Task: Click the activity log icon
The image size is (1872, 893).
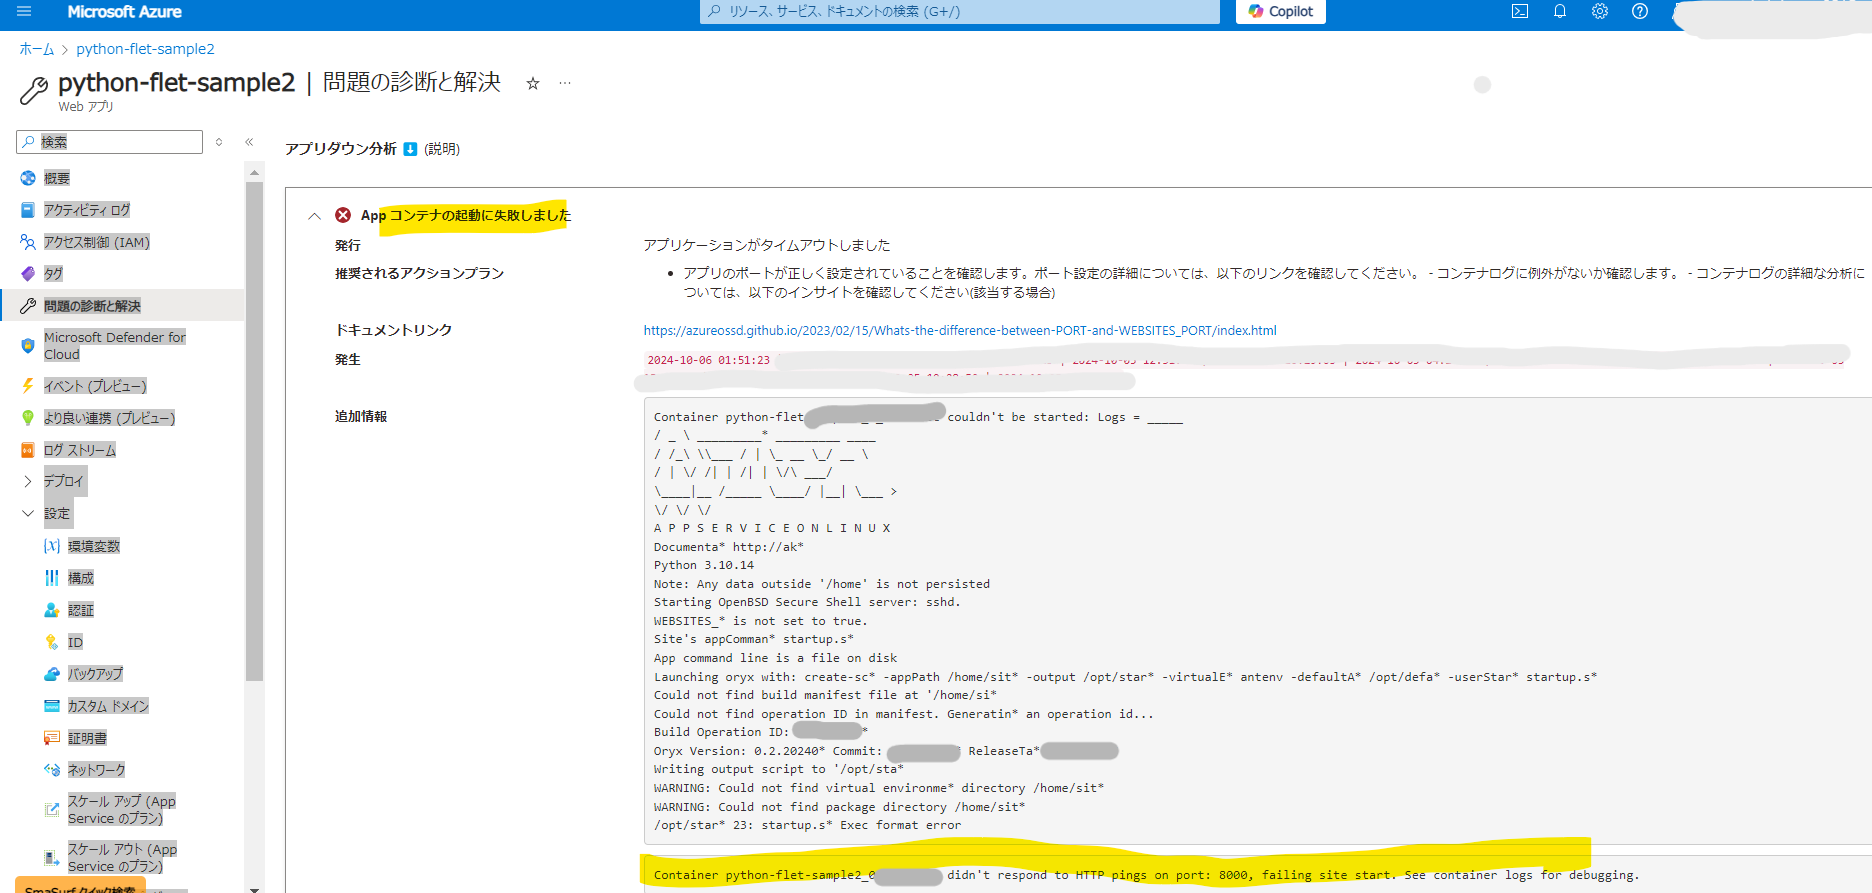Action: (28, 210)
